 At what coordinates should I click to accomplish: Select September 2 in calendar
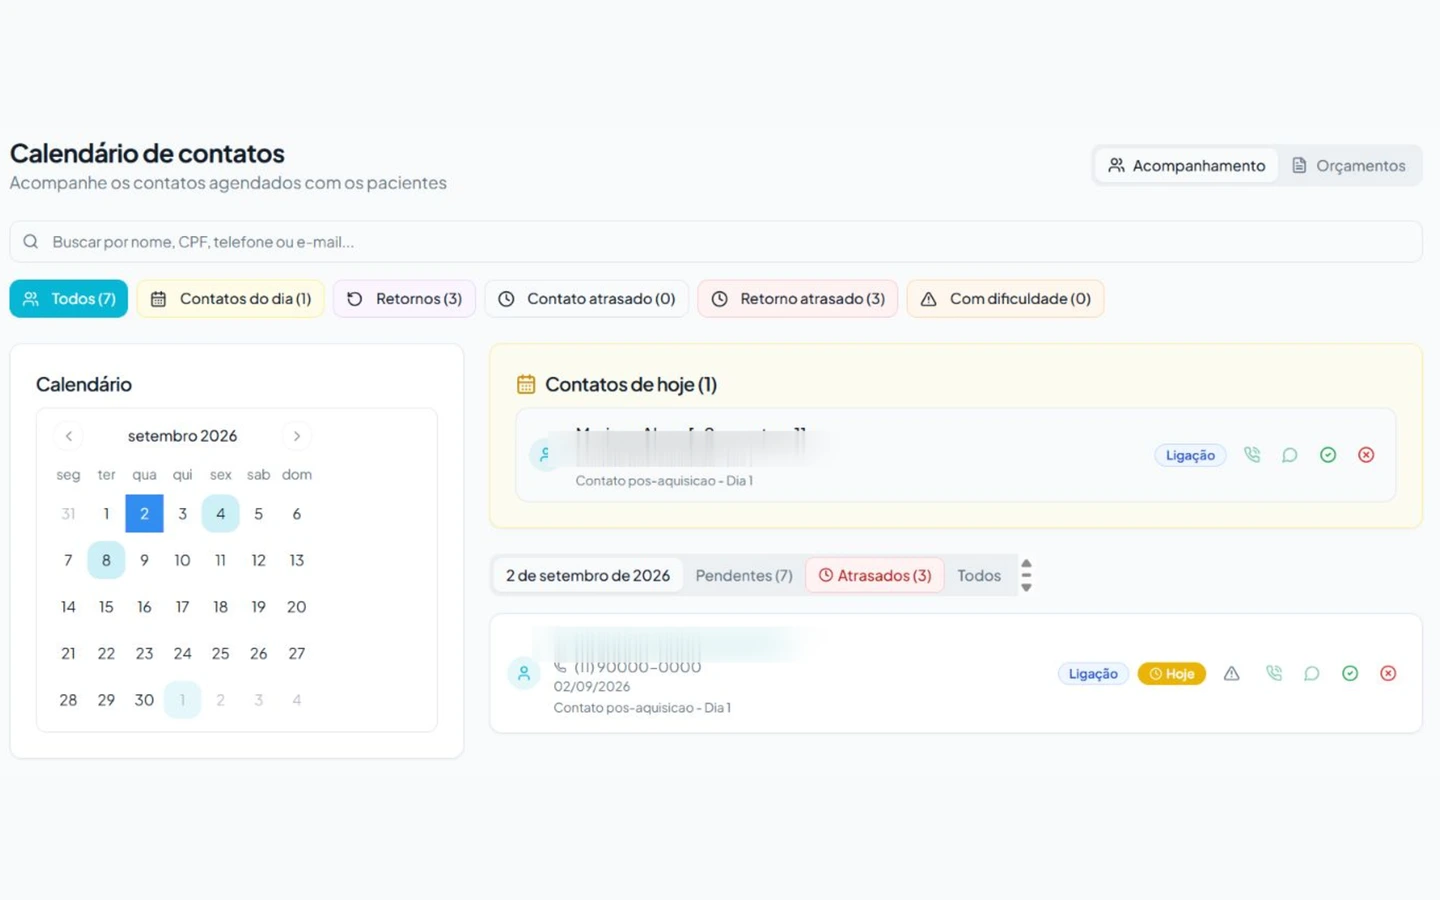coord(144,514)
